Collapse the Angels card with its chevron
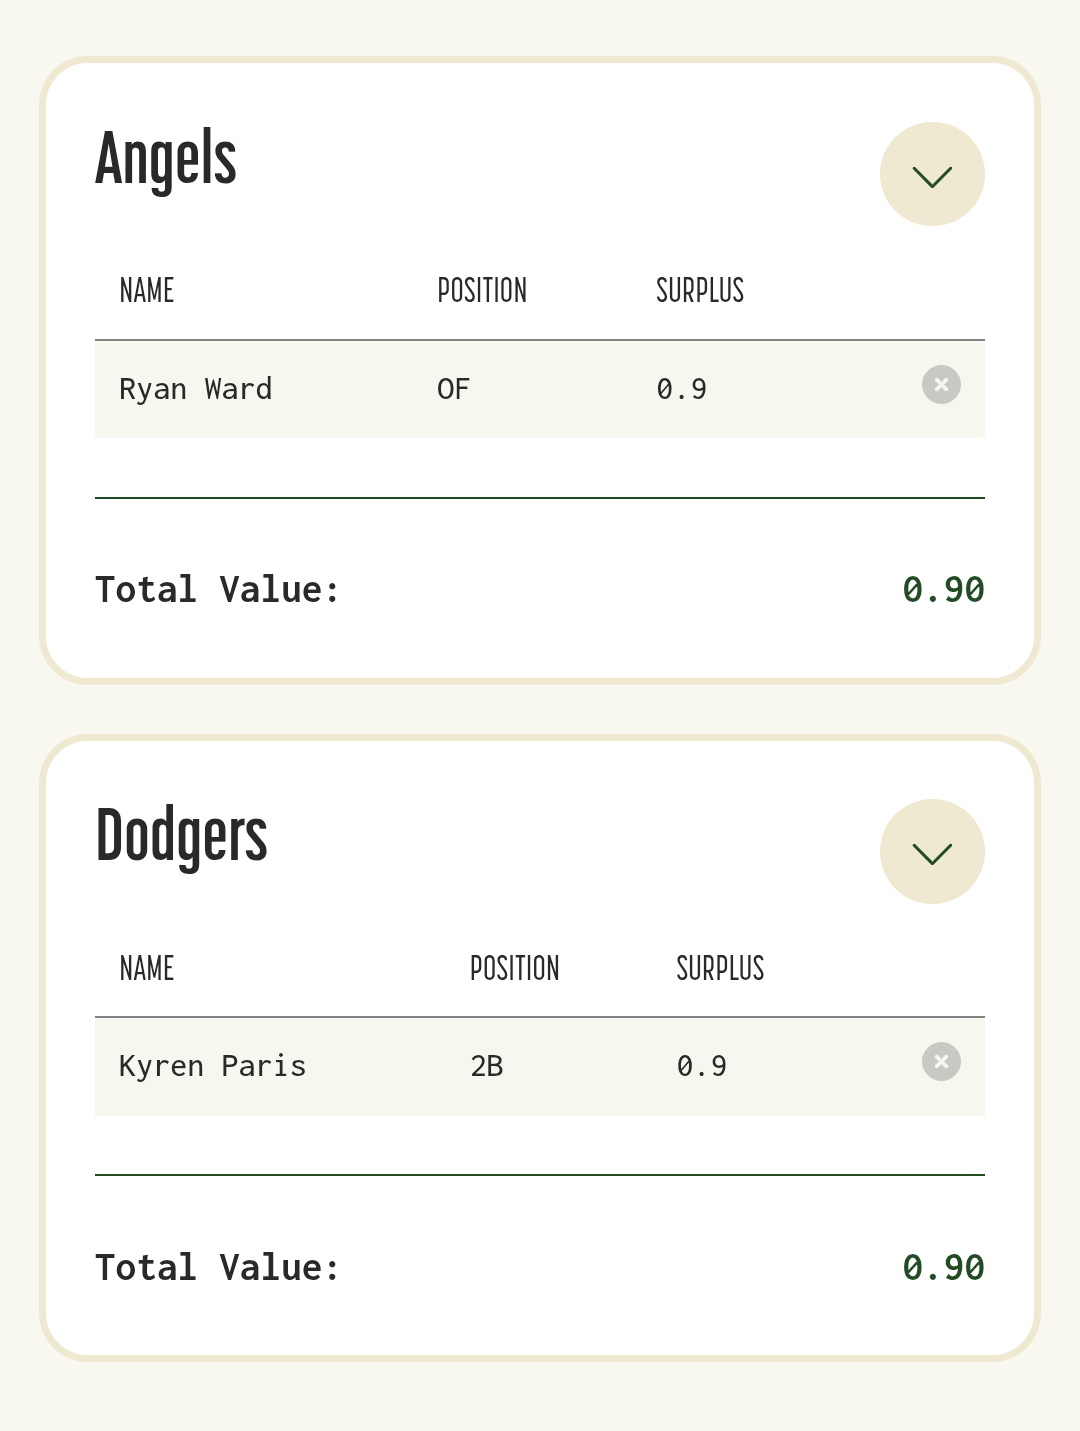Viewport: 1080px width, 1431px height. [932, 174]
